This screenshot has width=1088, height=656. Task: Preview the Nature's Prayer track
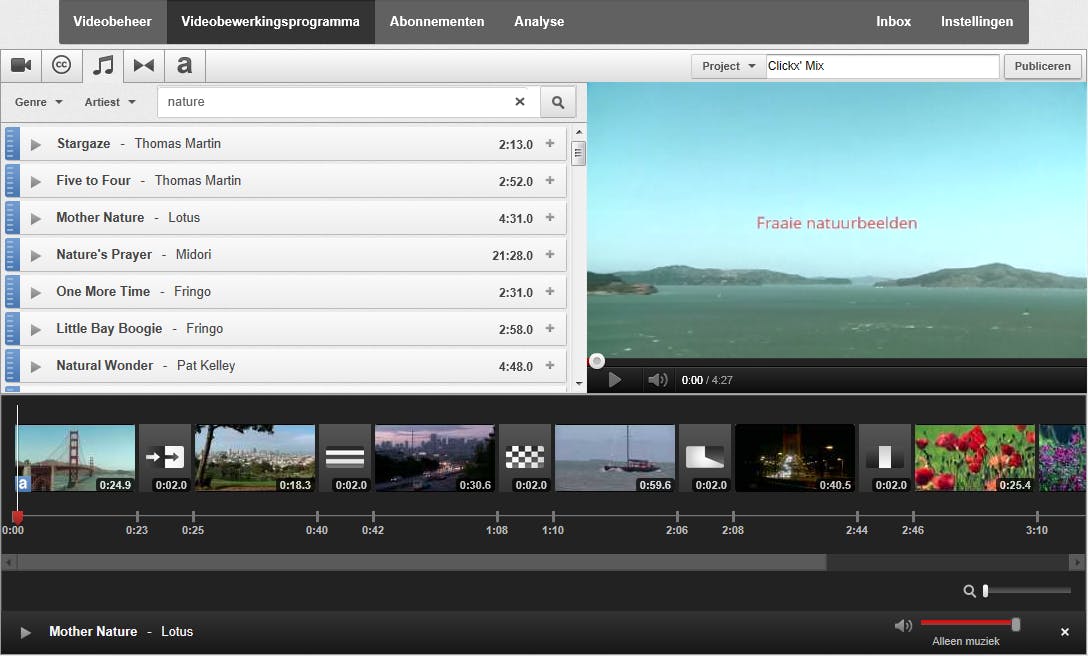(36, 256)
